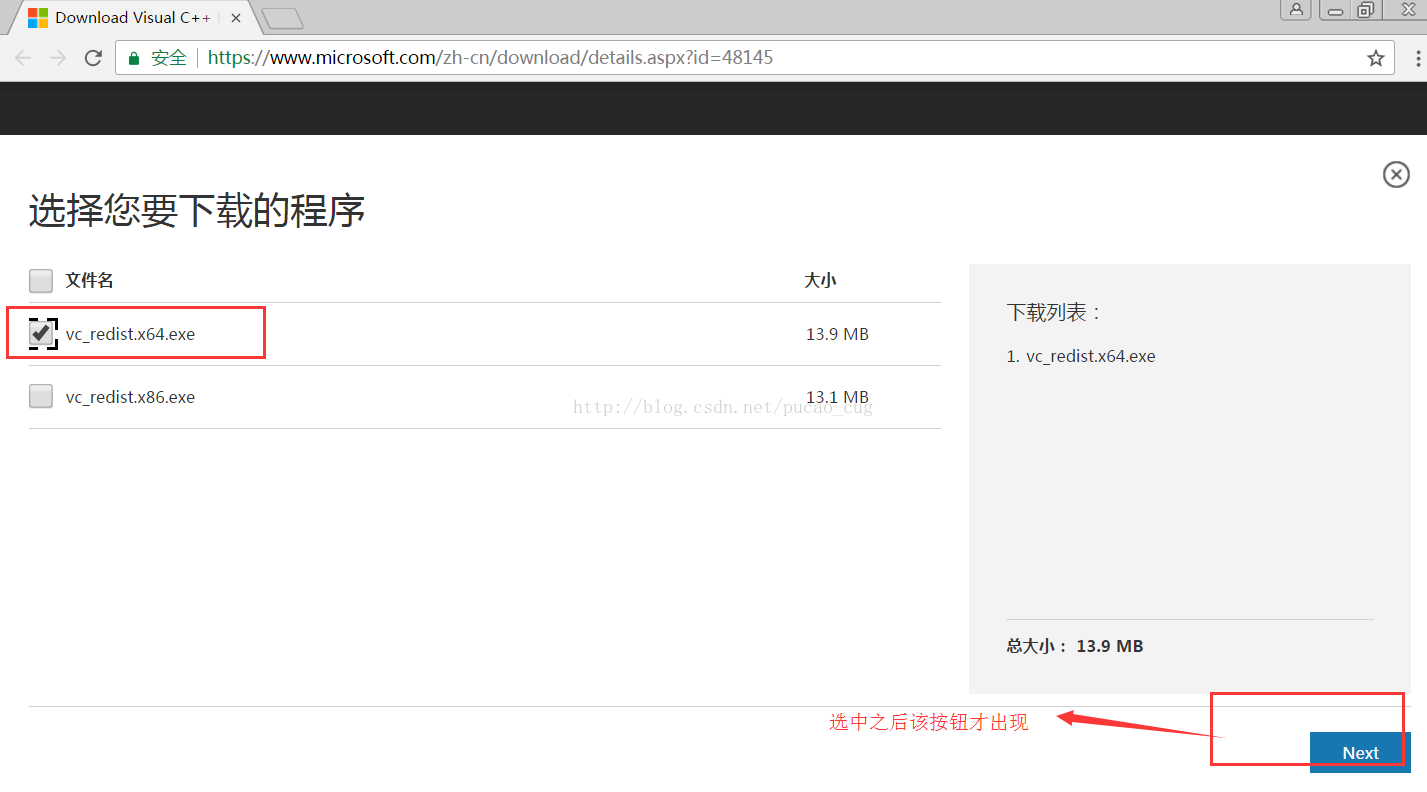Click the 选择您要下载的程序 heading
The width and height of the screenshot is (1427, 792).
197,211
